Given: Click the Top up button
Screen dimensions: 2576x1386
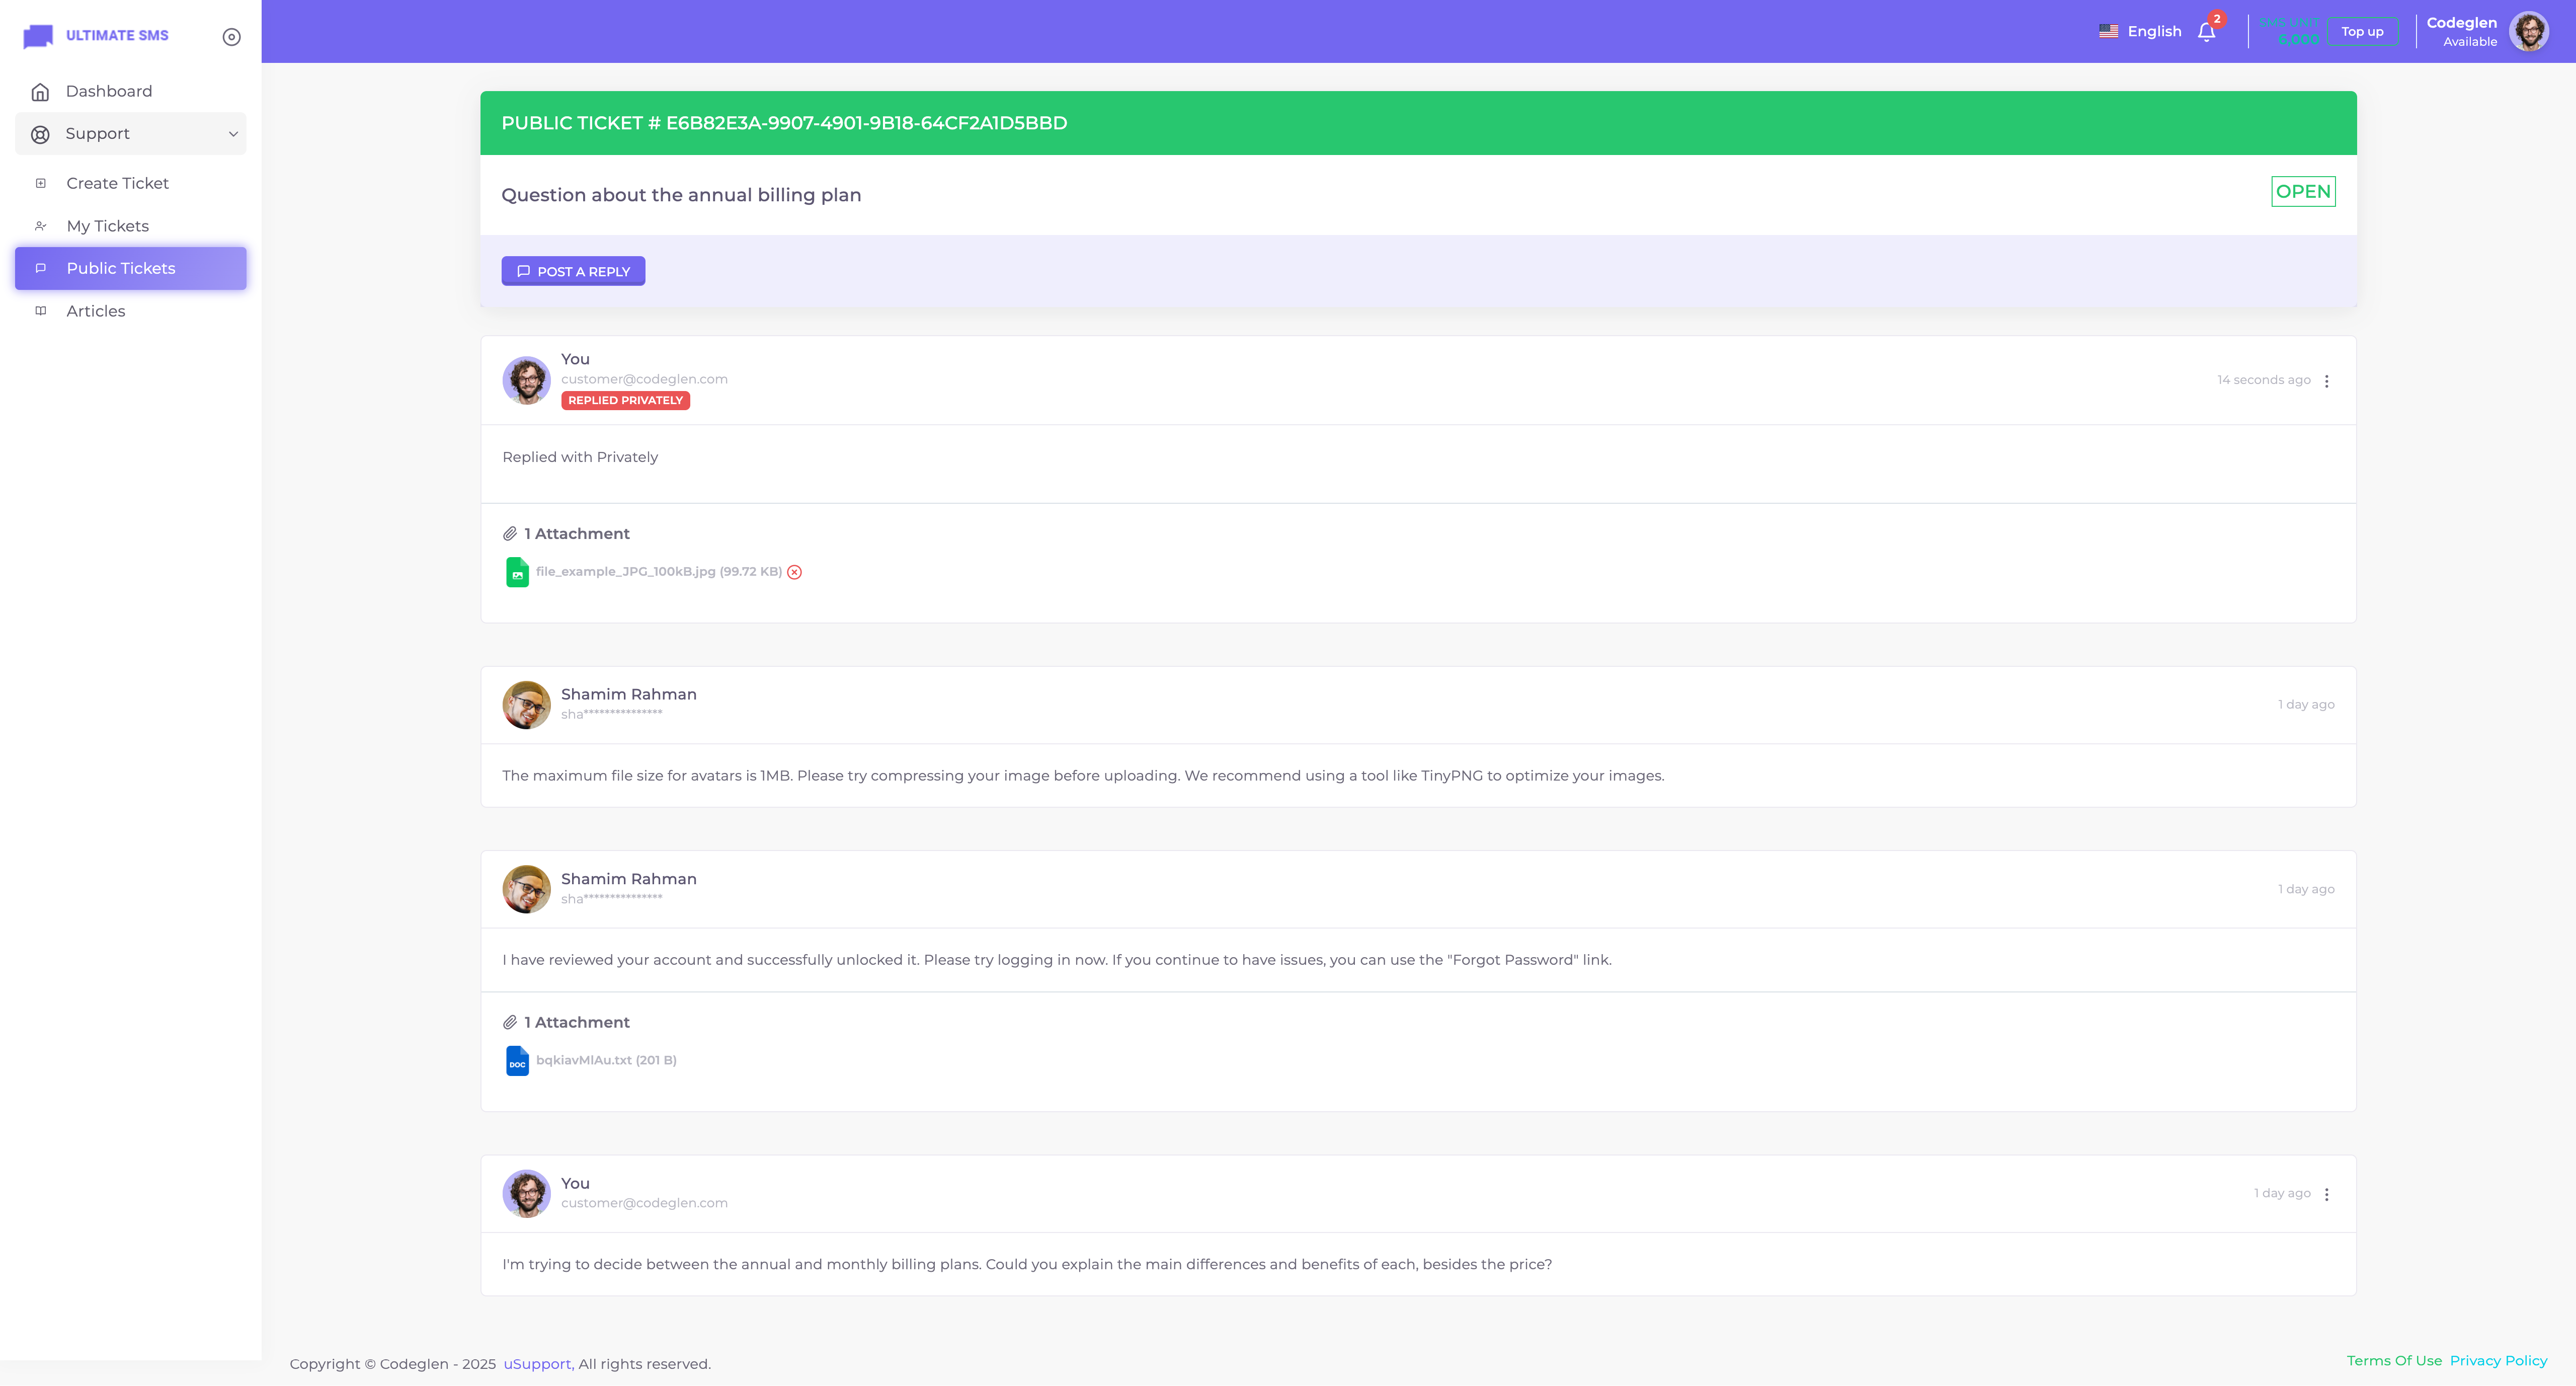Looking at the screenshot, I should [x=2362, y=32].
